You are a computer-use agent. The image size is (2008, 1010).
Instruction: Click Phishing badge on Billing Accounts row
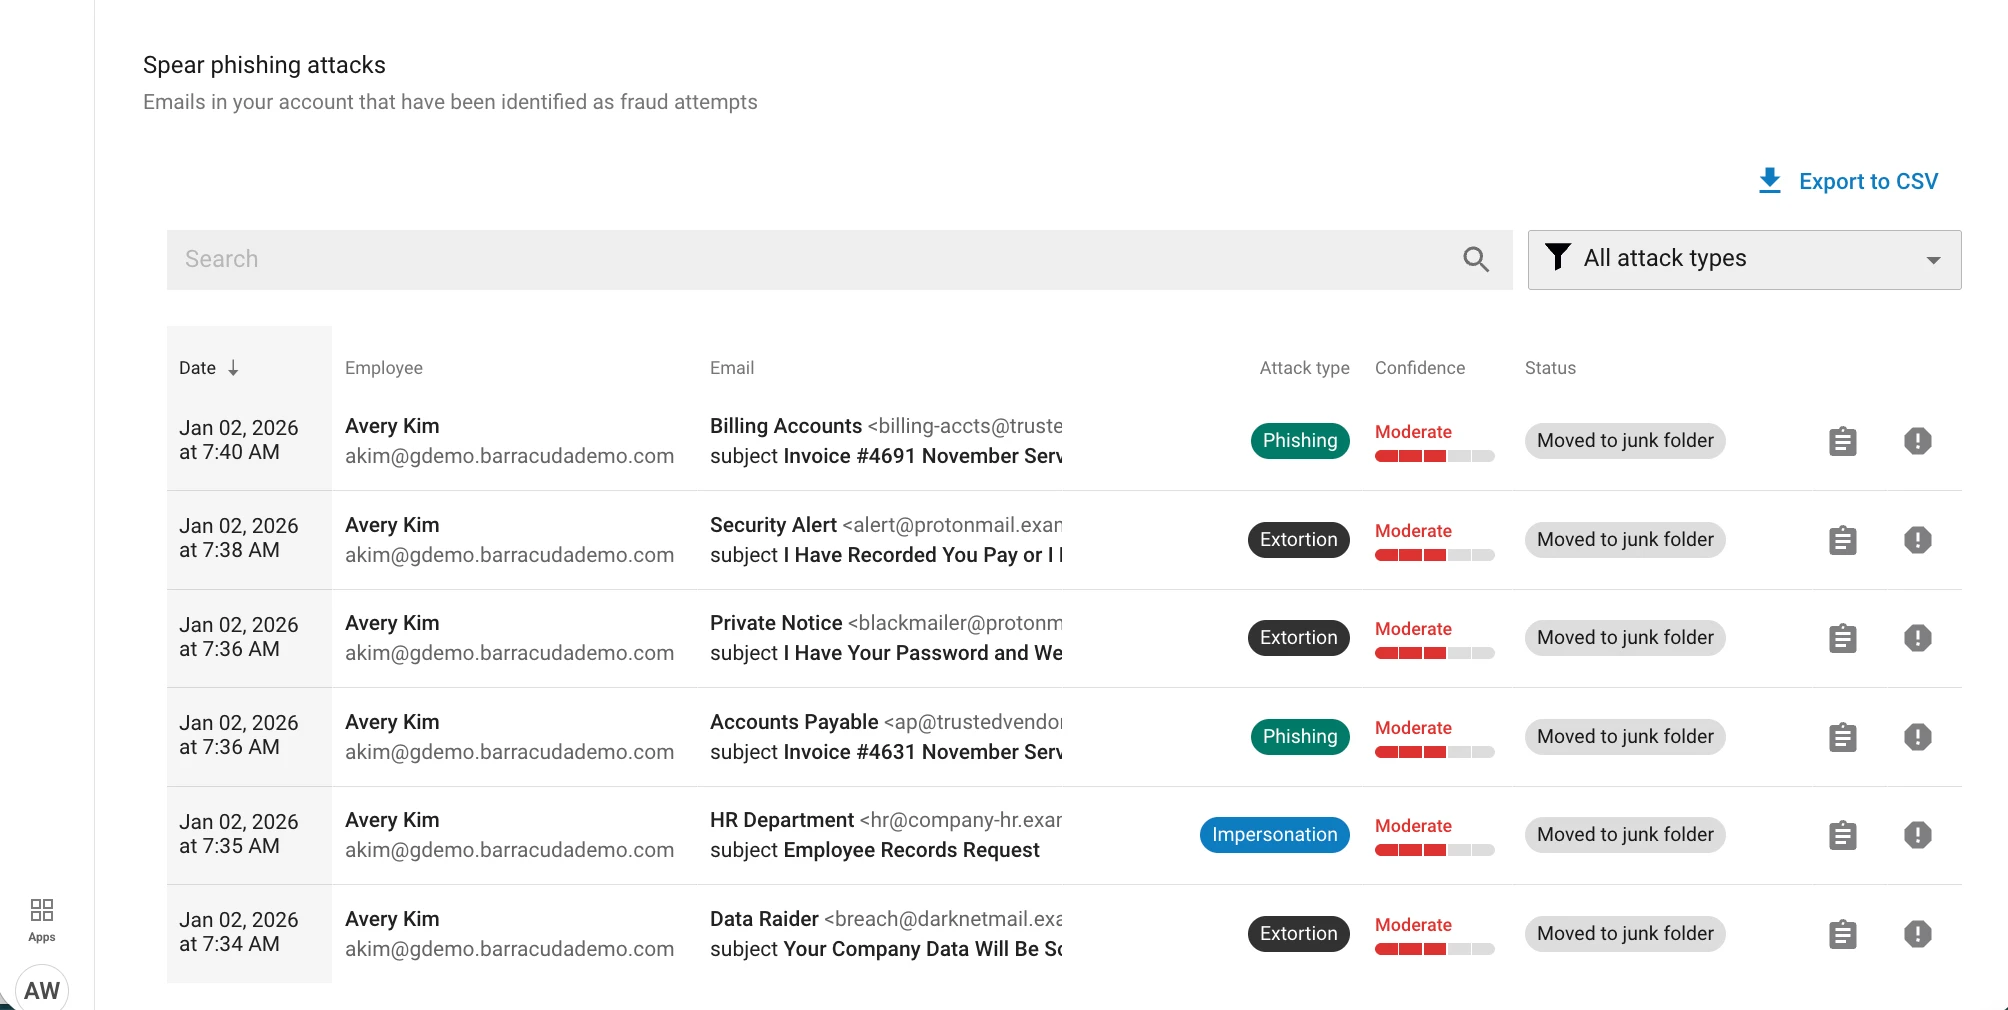pyautogui.click(x=1299, y=441)
